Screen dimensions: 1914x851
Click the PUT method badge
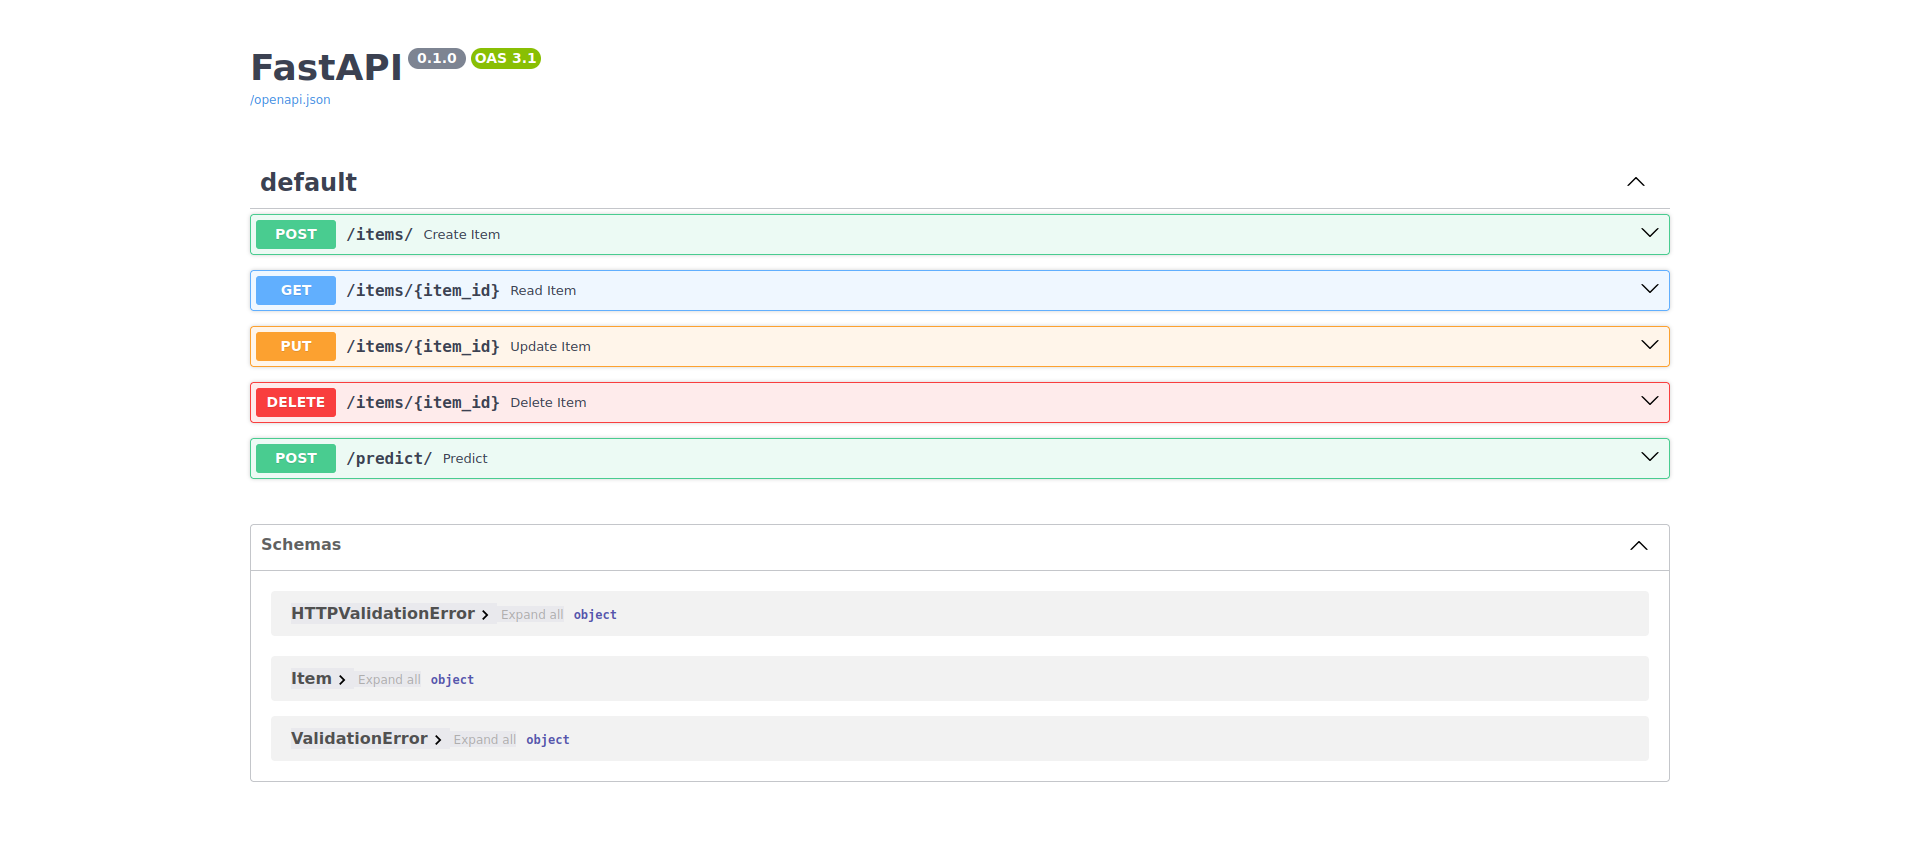(x=296, y=346)
